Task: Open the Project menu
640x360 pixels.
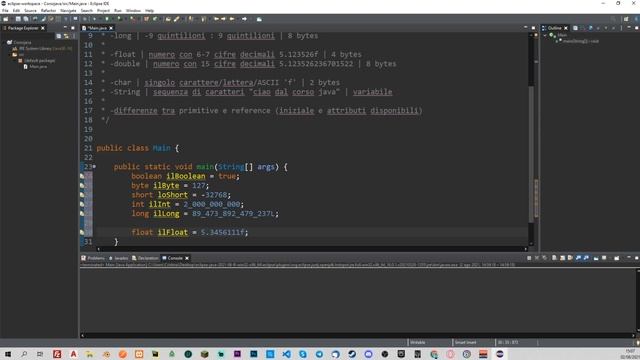Action: click(103, 11)
